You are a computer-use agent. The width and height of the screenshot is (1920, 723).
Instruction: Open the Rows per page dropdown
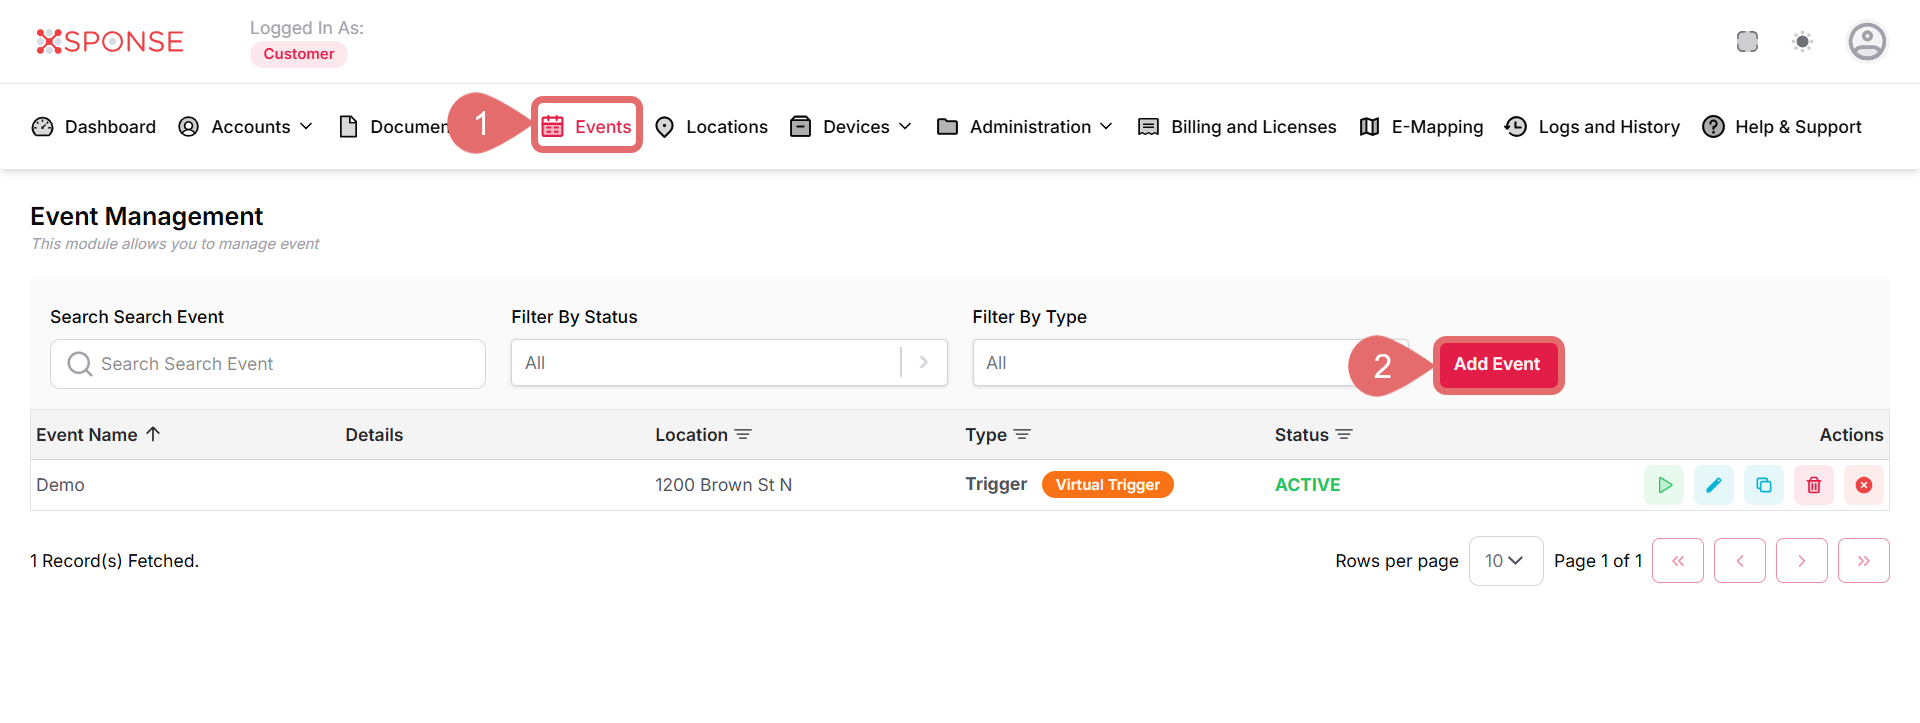(1505, 561)
